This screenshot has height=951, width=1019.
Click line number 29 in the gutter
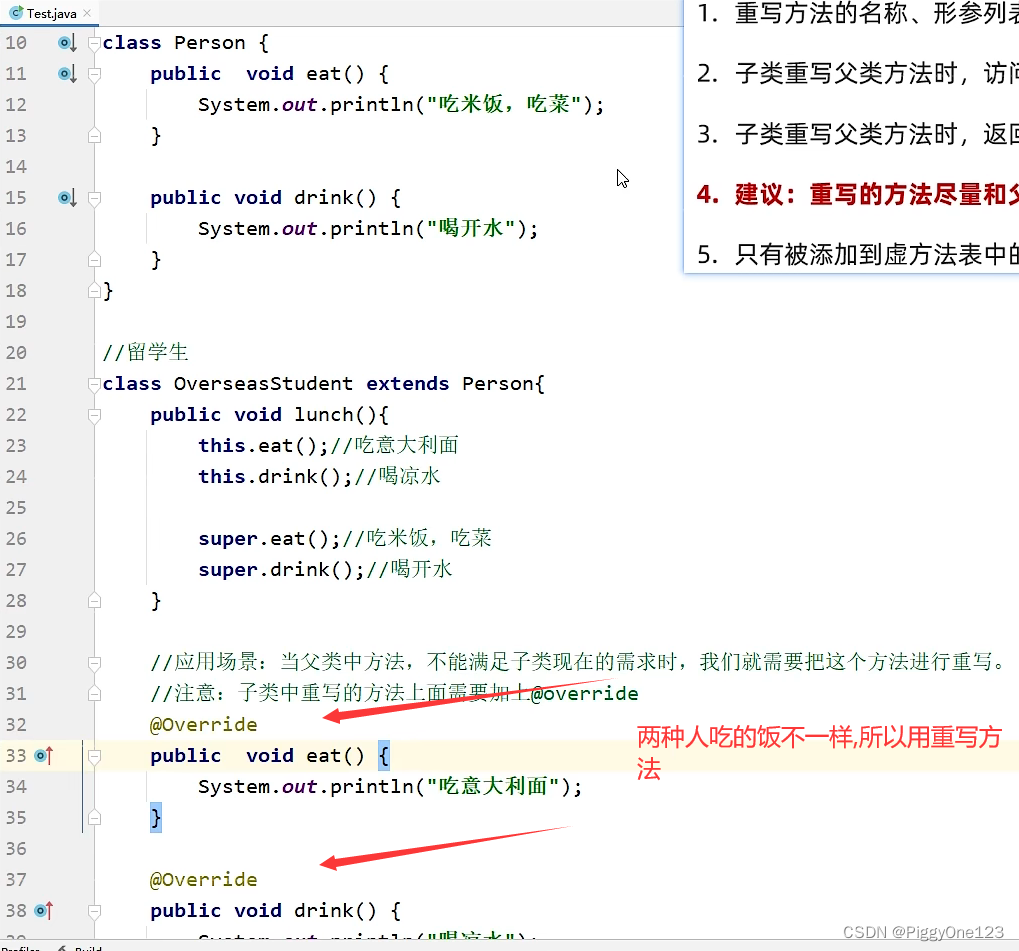[16, 632]
